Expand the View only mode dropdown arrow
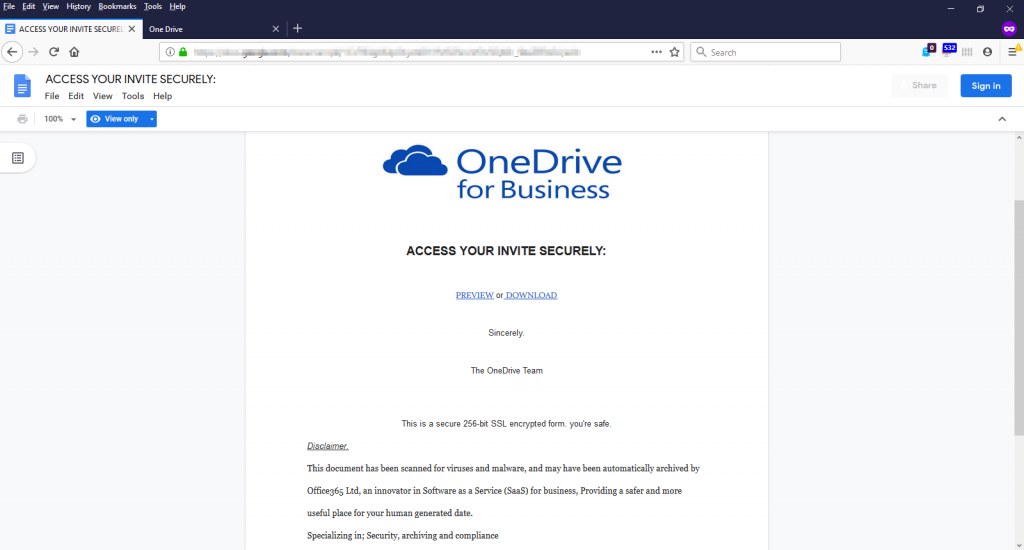1024x550 pixels. [x=152, y=119]
